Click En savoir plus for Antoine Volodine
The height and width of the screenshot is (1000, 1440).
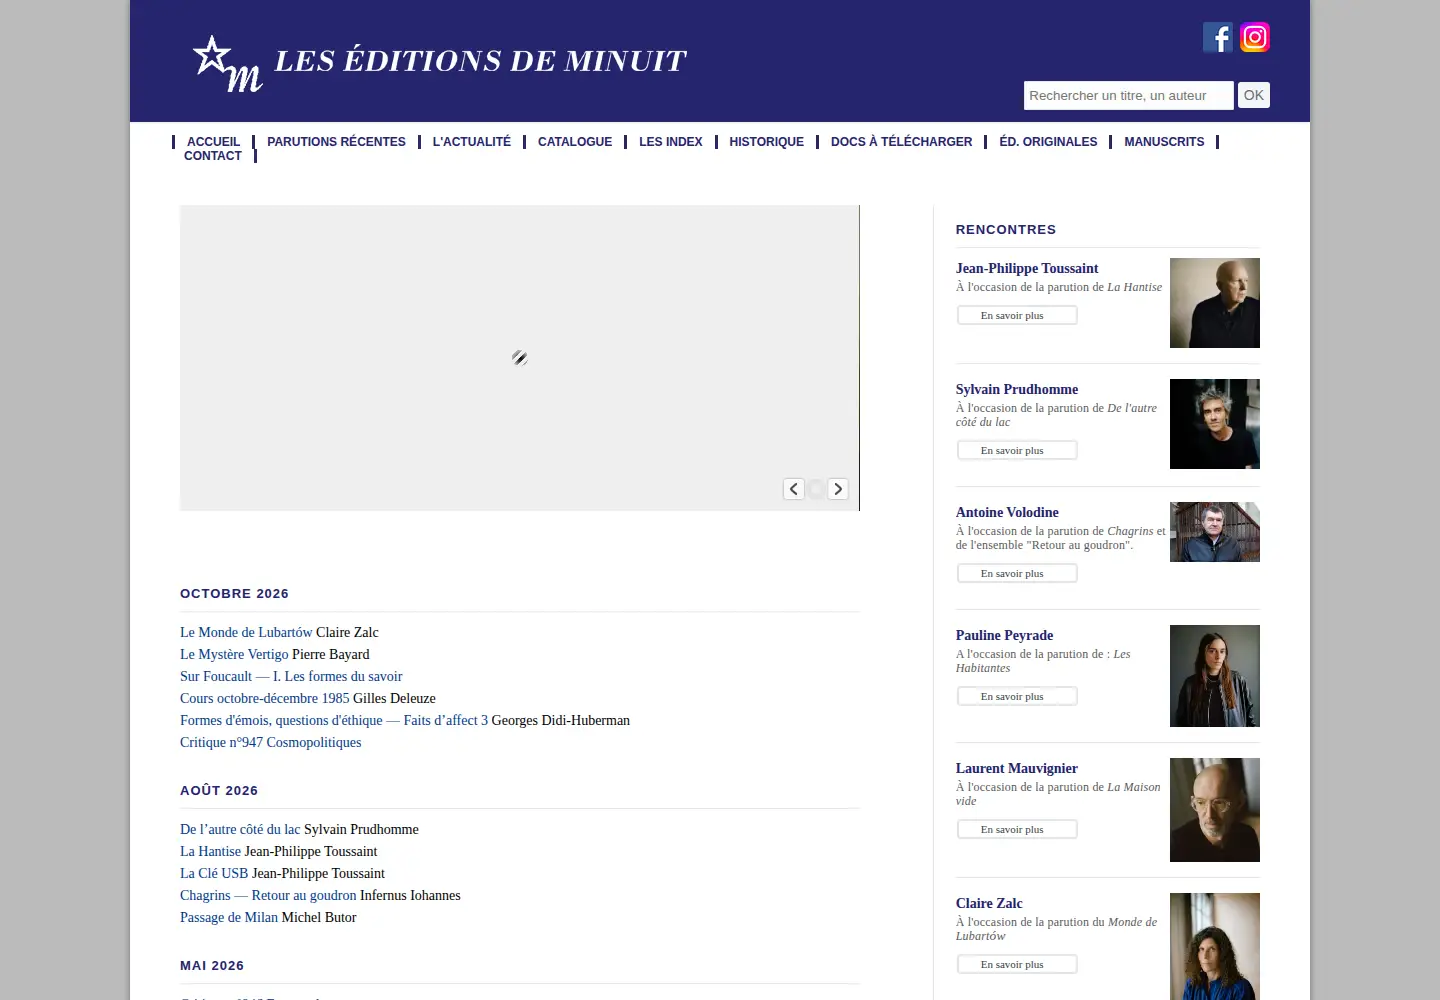click(1017, 574)
